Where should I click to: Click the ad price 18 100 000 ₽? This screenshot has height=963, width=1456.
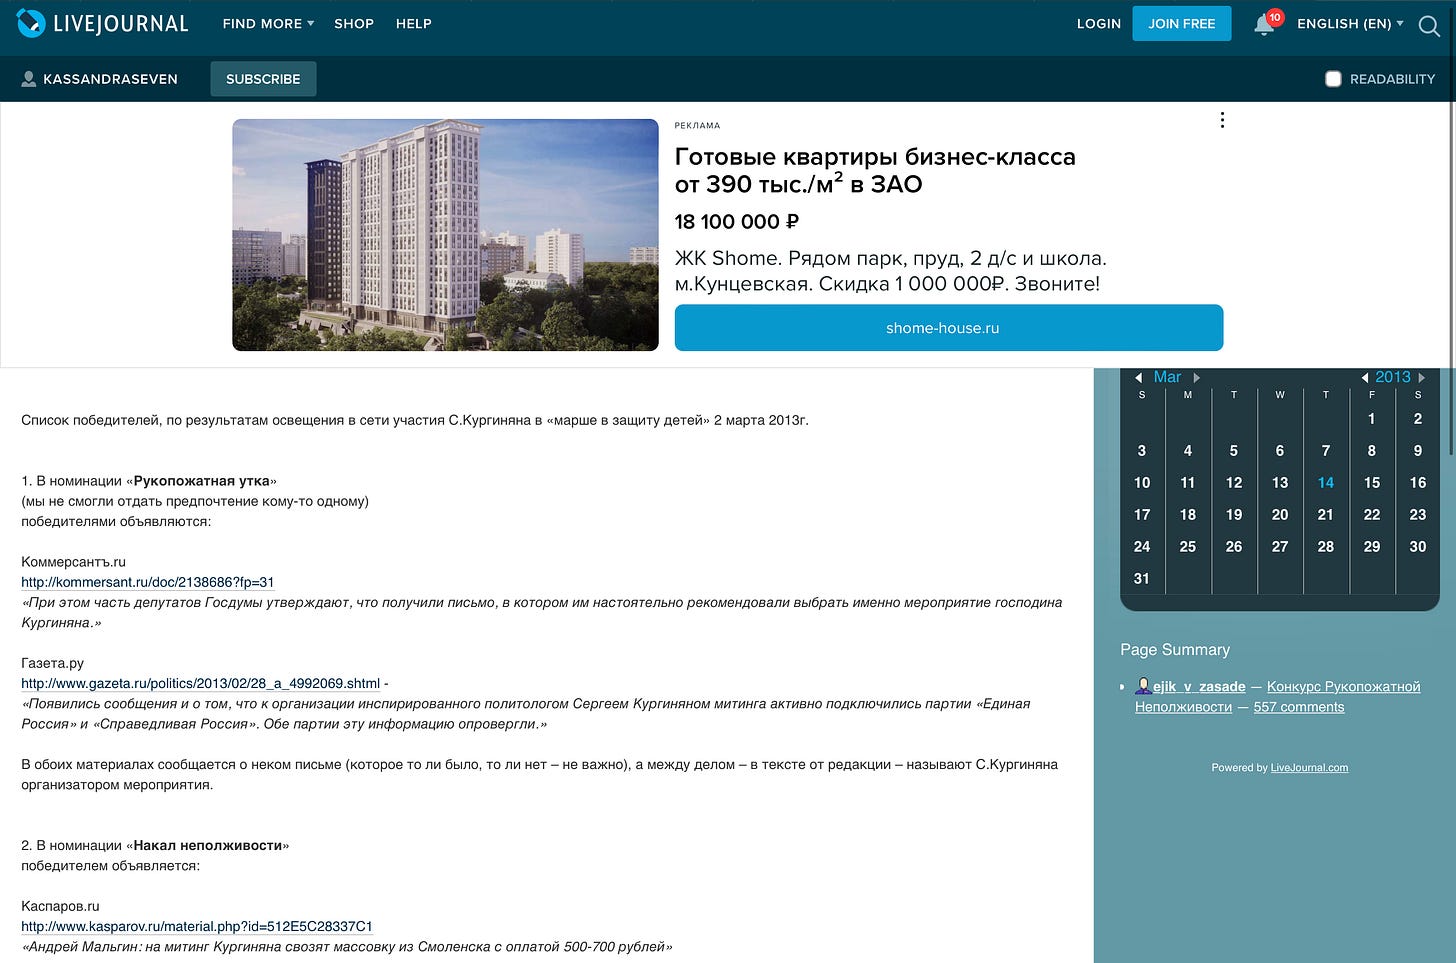[737, 222]
